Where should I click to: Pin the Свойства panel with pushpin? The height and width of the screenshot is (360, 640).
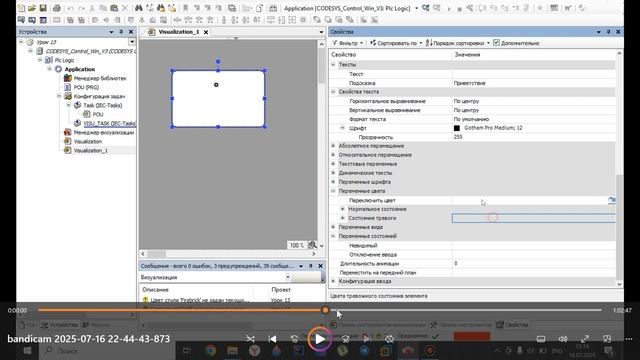pos(608,31)
